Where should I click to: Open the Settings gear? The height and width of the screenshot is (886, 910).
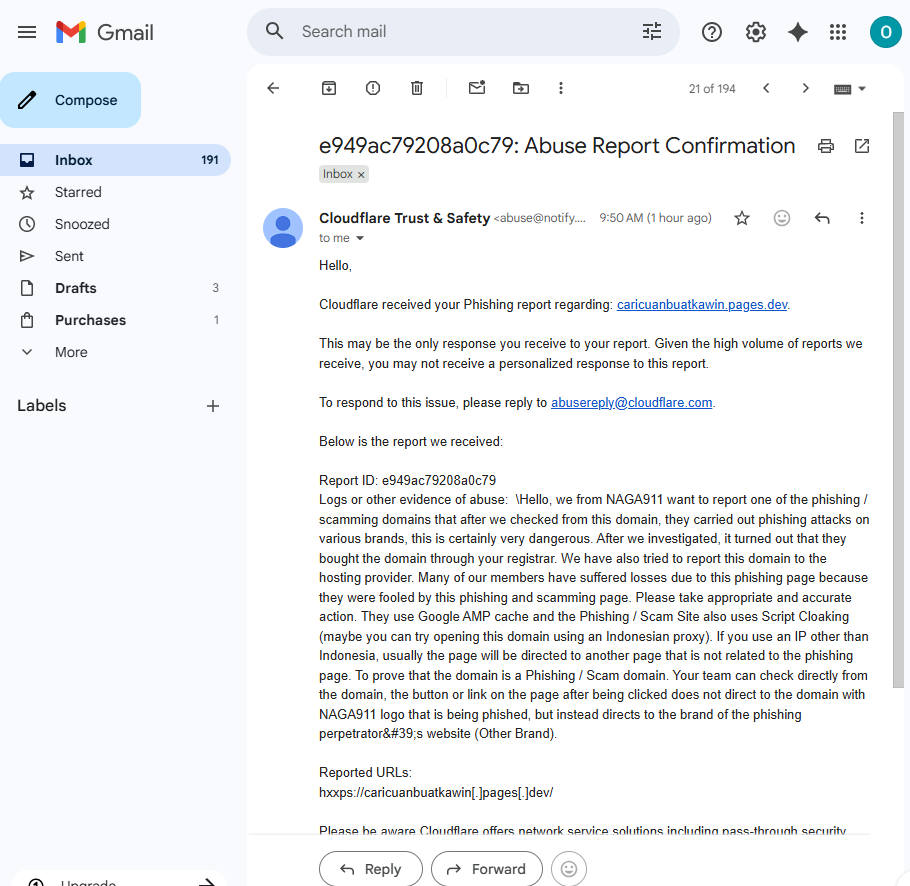coord(756,32)
